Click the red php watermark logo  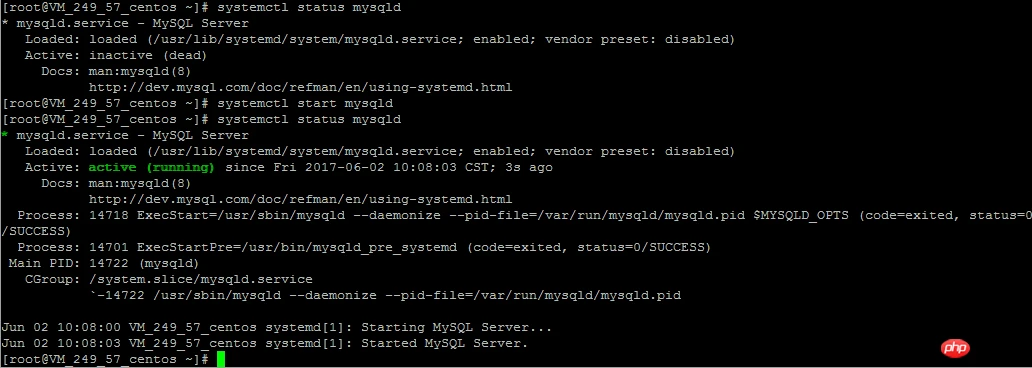pyautogui.click(x=956, y=347)
